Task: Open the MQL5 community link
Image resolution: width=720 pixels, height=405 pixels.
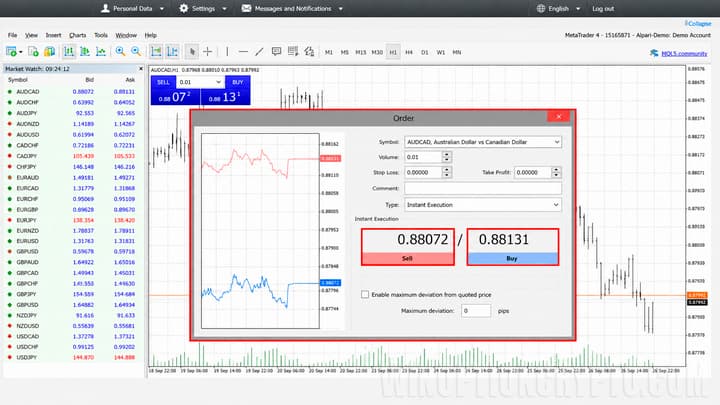Action: pyautogui.click(x=684, y=53)
